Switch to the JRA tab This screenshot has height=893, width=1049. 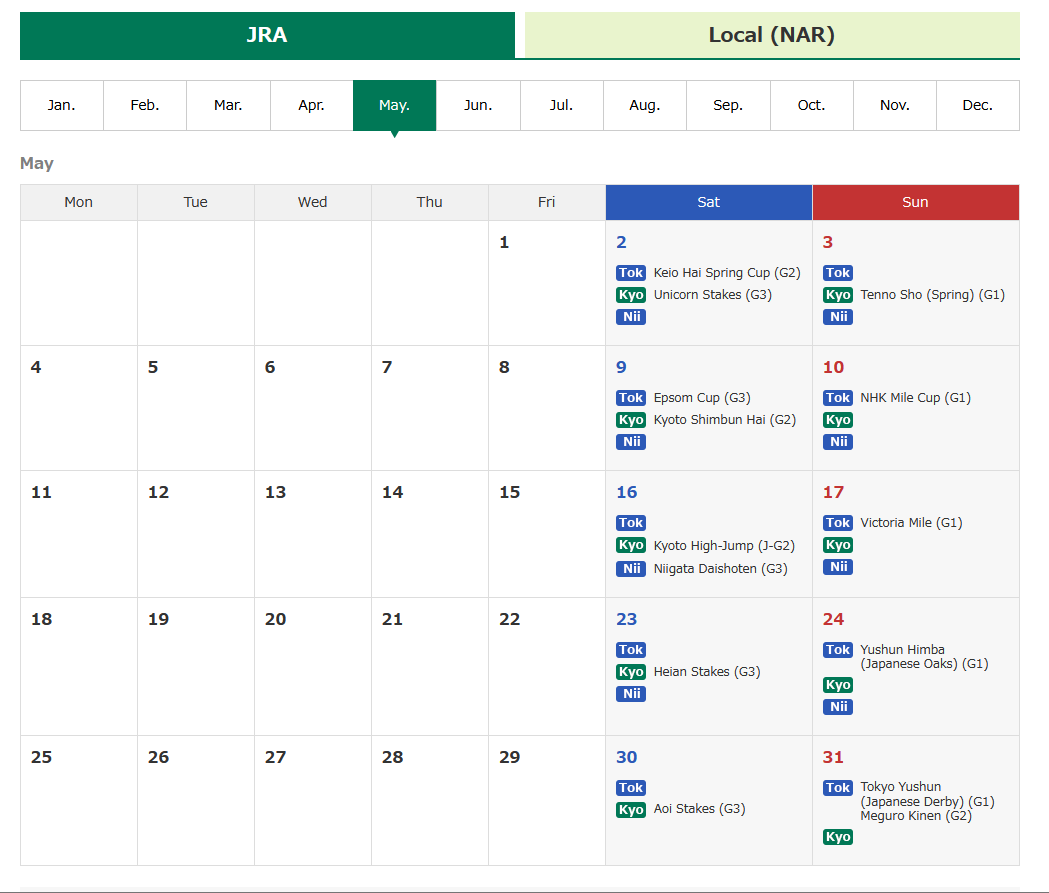coord(267,35)
